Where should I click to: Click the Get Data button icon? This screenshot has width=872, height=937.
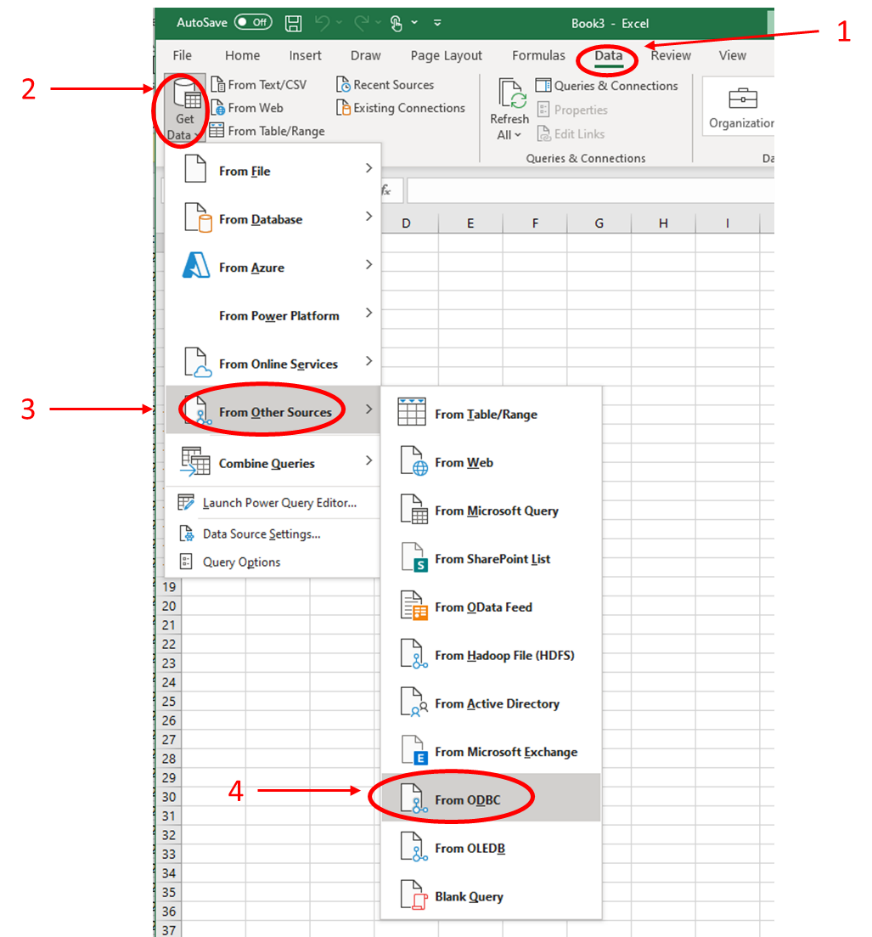coord(186,98)
